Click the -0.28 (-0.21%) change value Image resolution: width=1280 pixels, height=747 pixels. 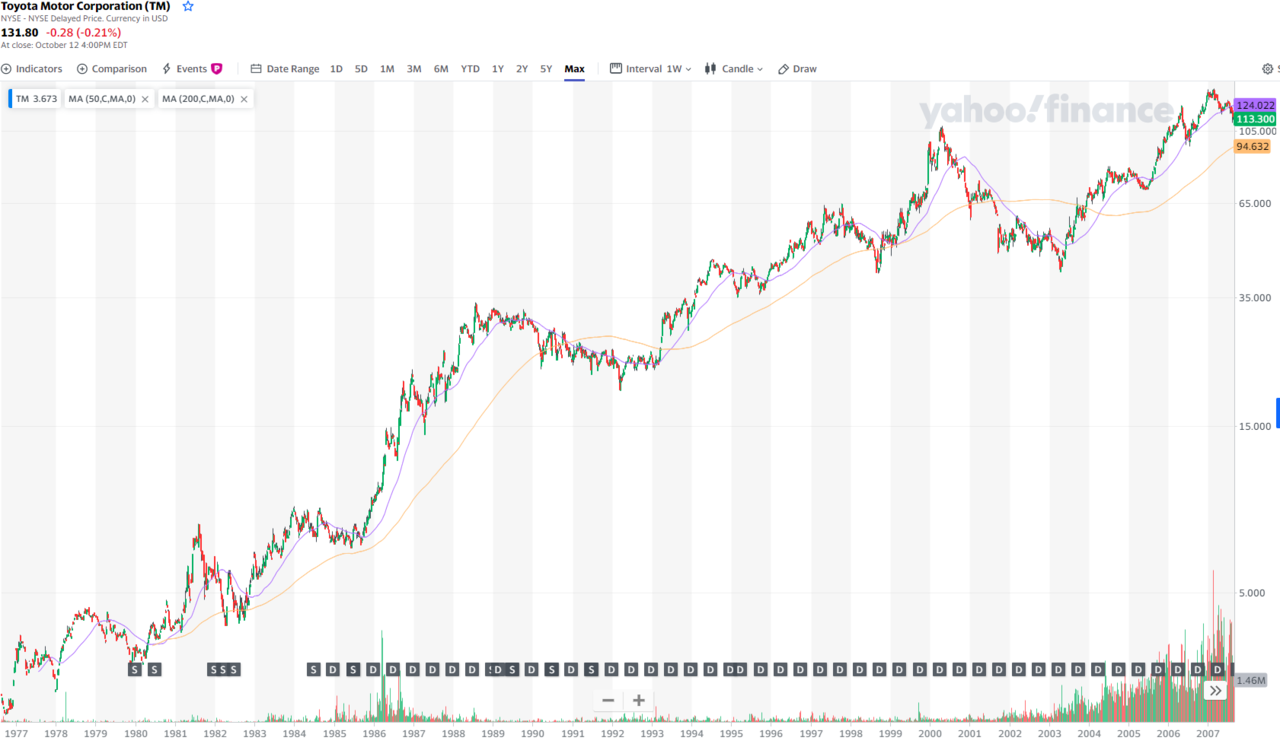pyautogui.click(x=83, y=32)
